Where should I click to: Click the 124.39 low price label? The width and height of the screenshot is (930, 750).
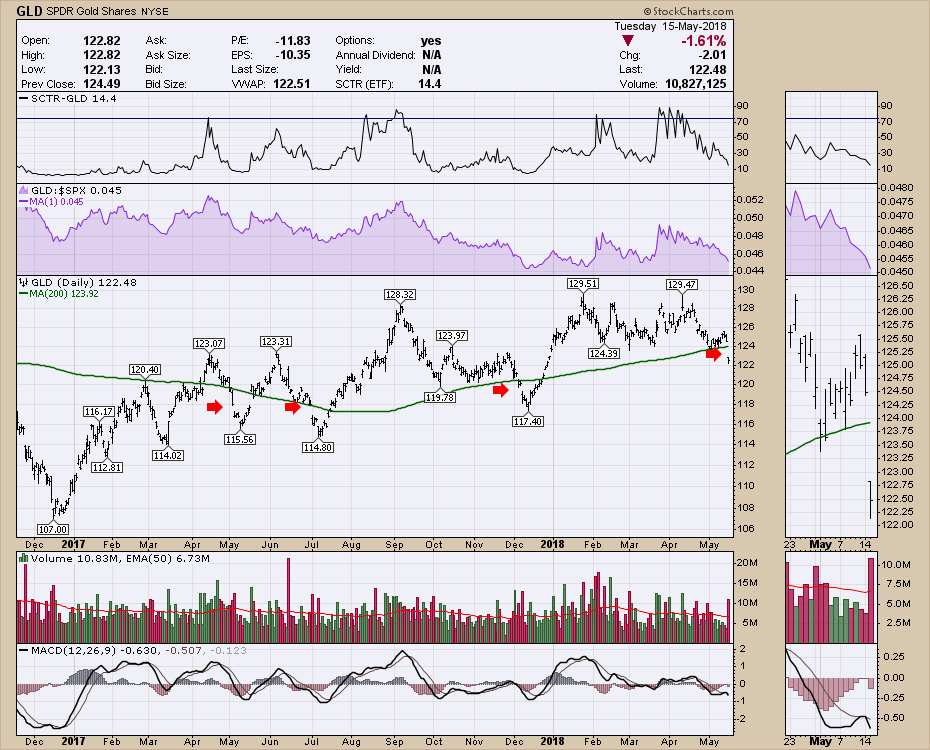click(x=604, y=353)
